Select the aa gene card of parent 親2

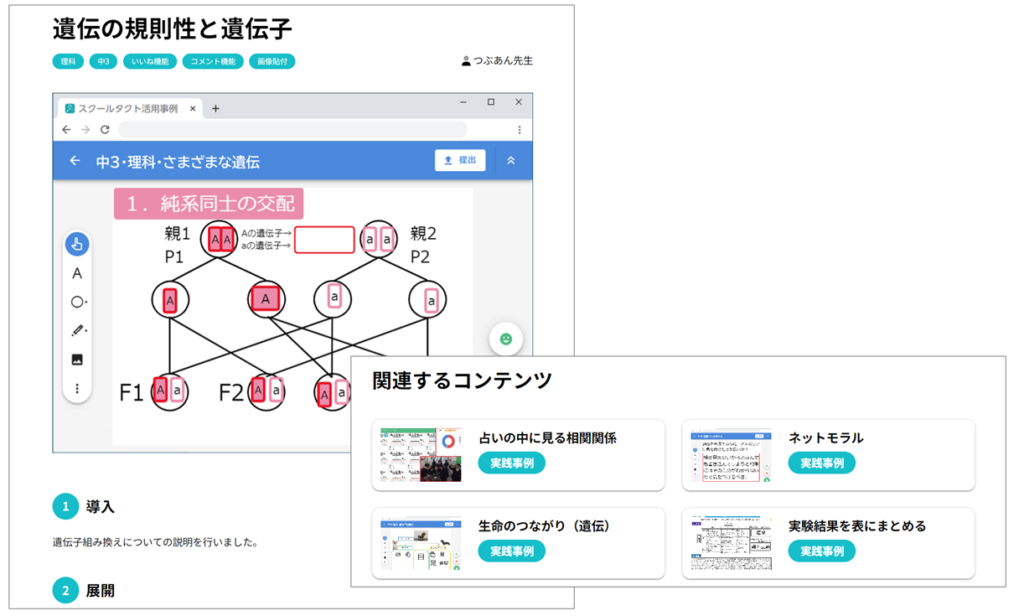pos(379,239)
